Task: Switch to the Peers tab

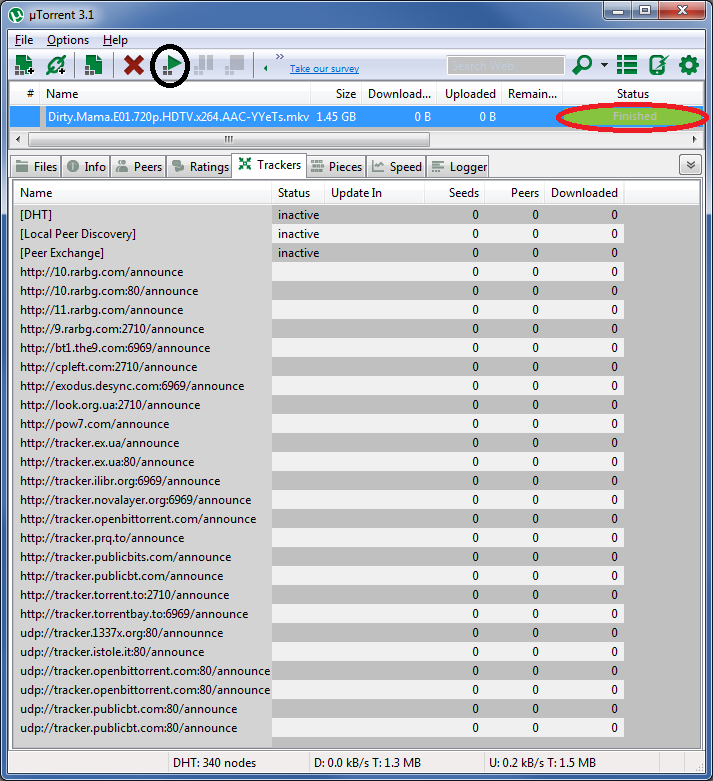Action: (139, 166)
